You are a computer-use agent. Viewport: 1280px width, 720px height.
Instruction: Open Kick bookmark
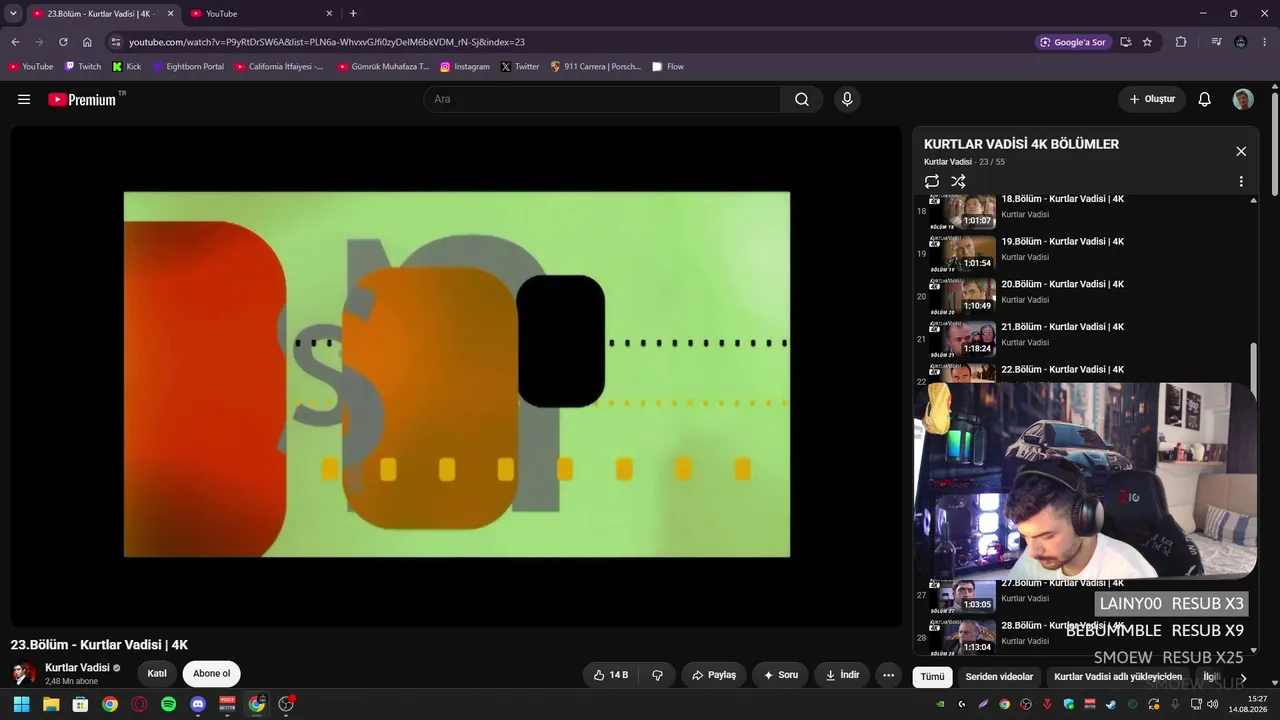(x=127, y=67)
